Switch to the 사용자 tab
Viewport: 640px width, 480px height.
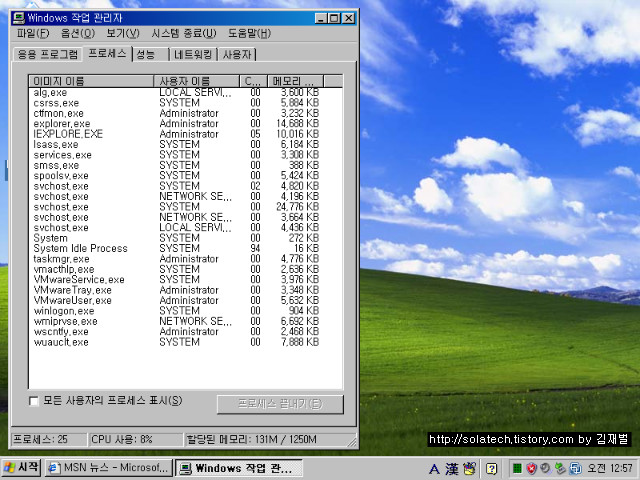click(x=237, y=54)
